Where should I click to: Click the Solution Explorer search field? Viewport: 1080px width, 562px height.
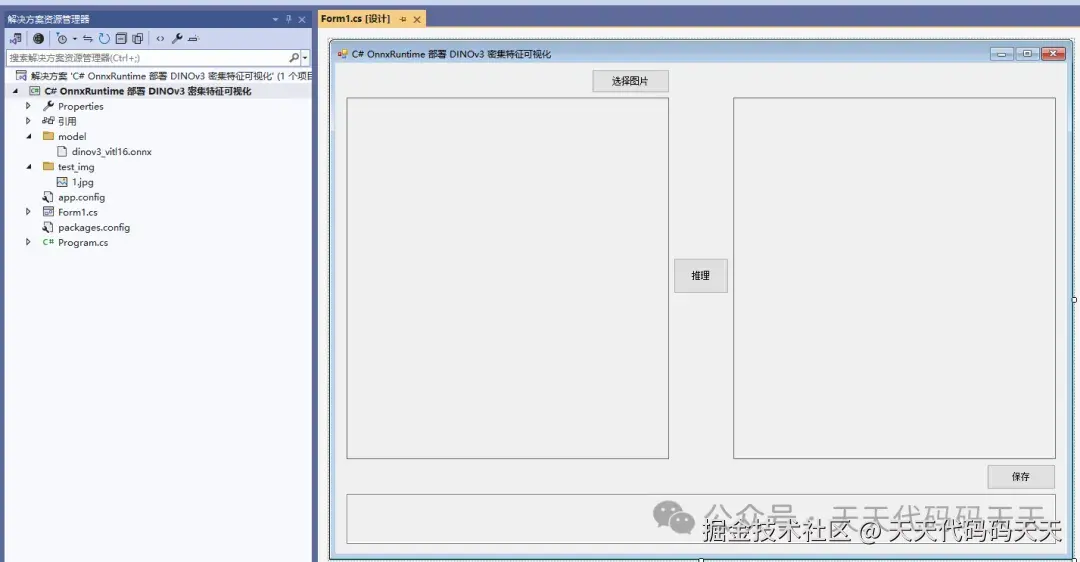[x=146, y=58]
